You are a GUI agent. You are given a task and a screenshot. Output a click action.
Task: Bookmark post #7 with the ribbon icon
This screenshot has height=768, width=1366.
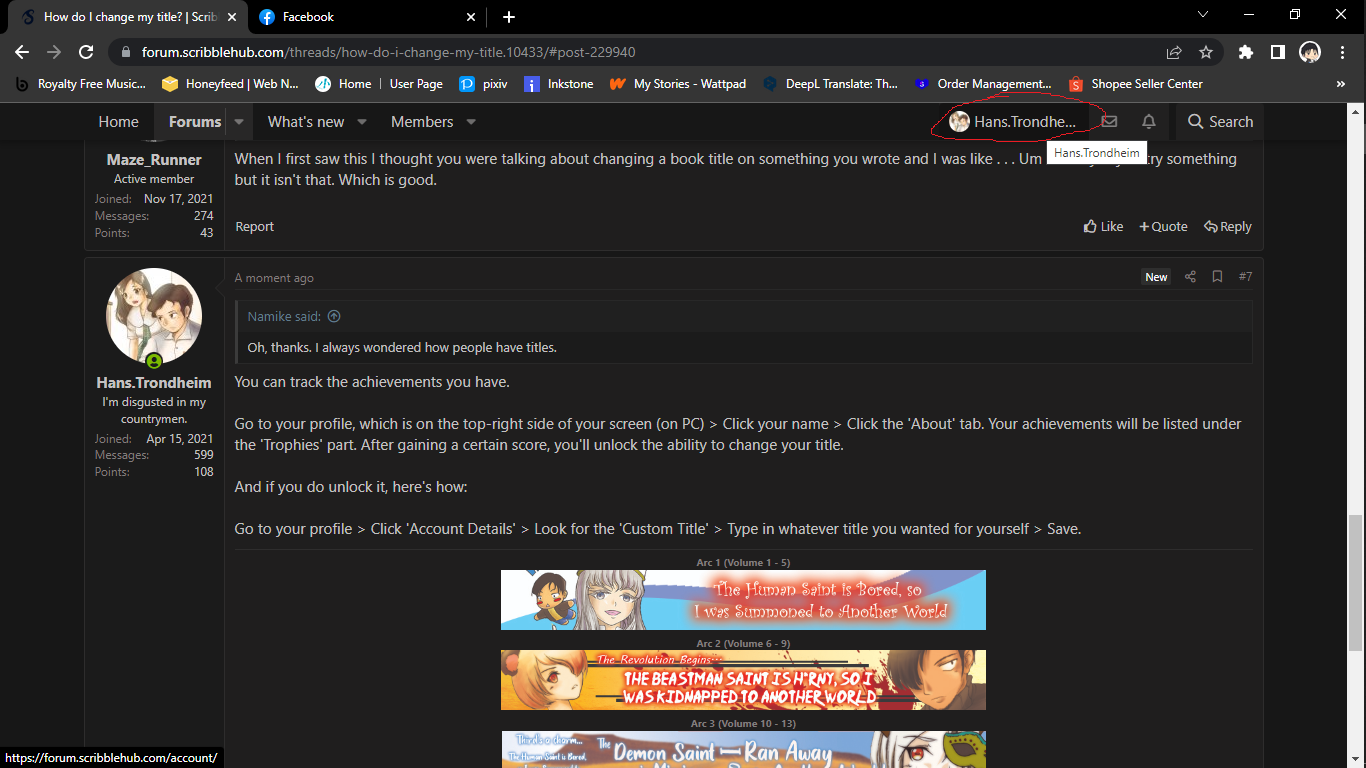pos(1217,277)
